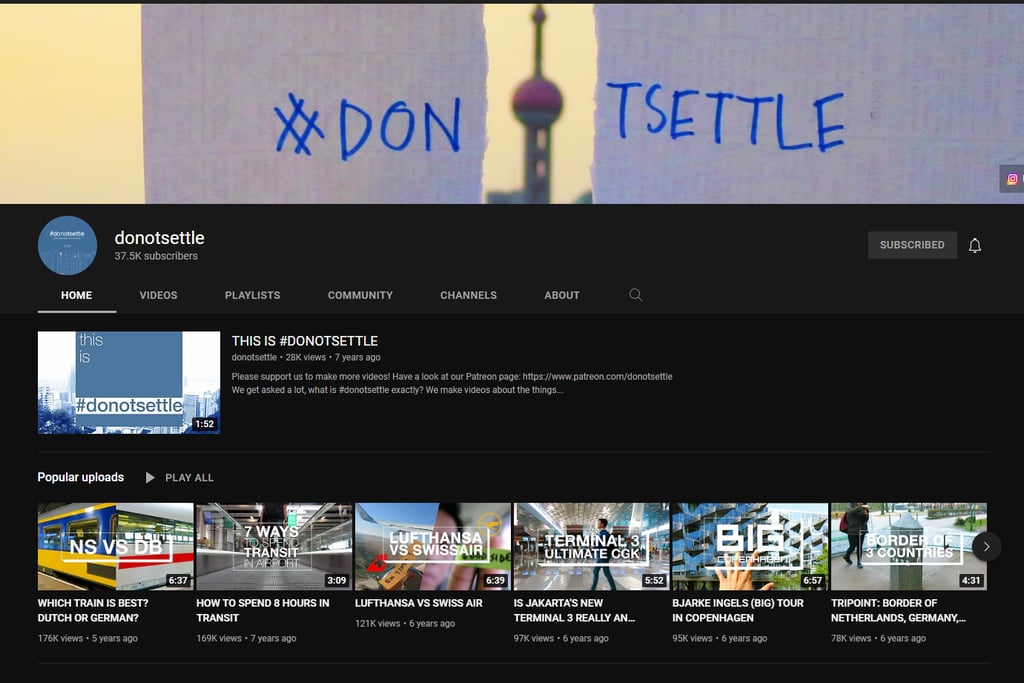1024x683 pixels.
Task: Go to the Channels tab
Action: click(x=468, y=295)
